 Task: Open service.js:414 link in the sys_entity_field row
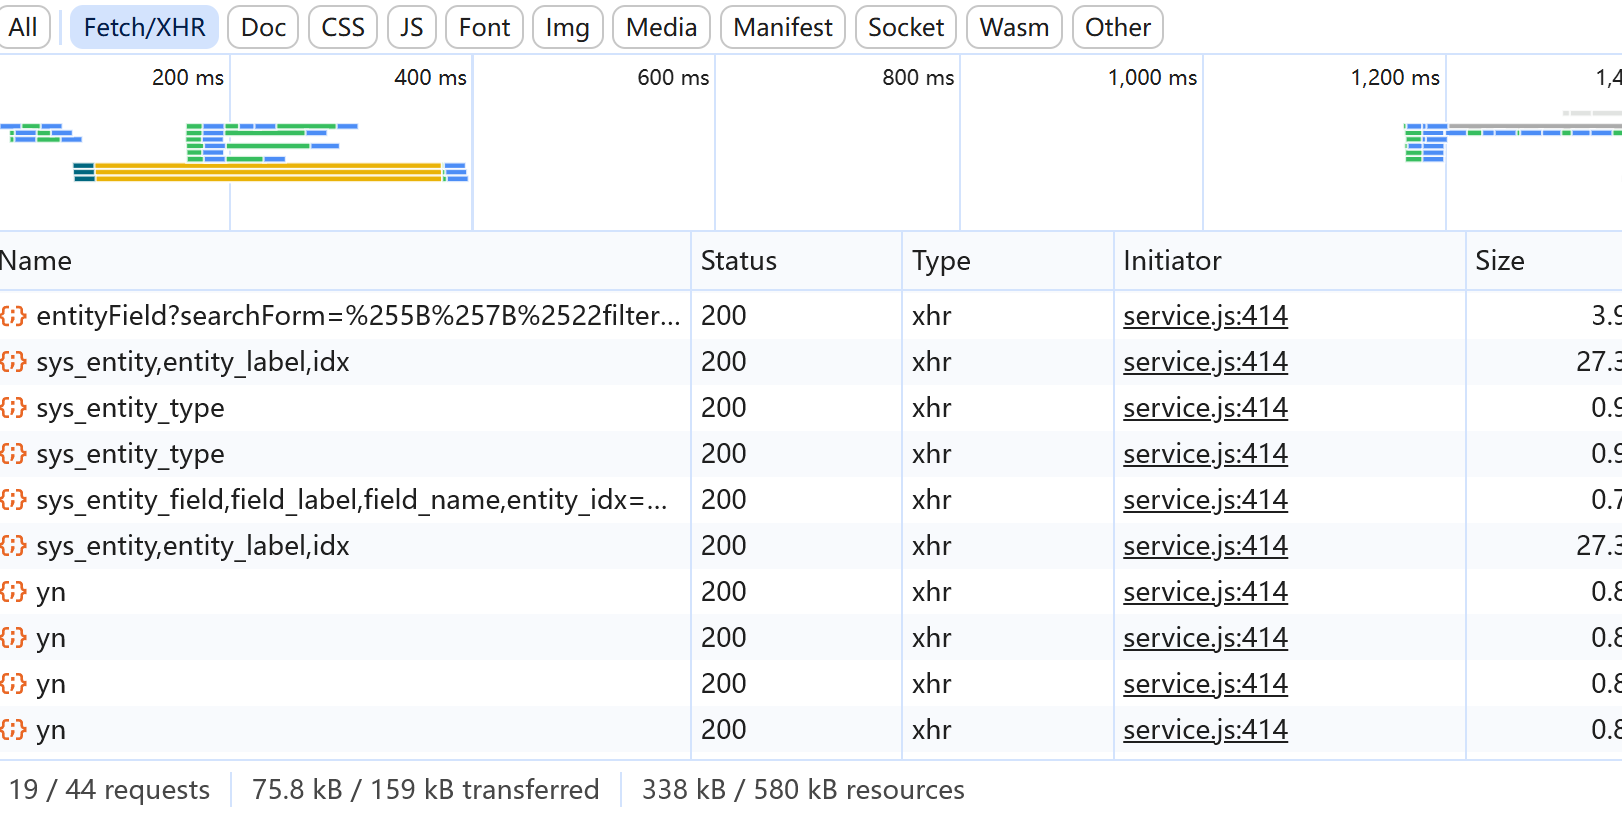tap(1204, 500)
